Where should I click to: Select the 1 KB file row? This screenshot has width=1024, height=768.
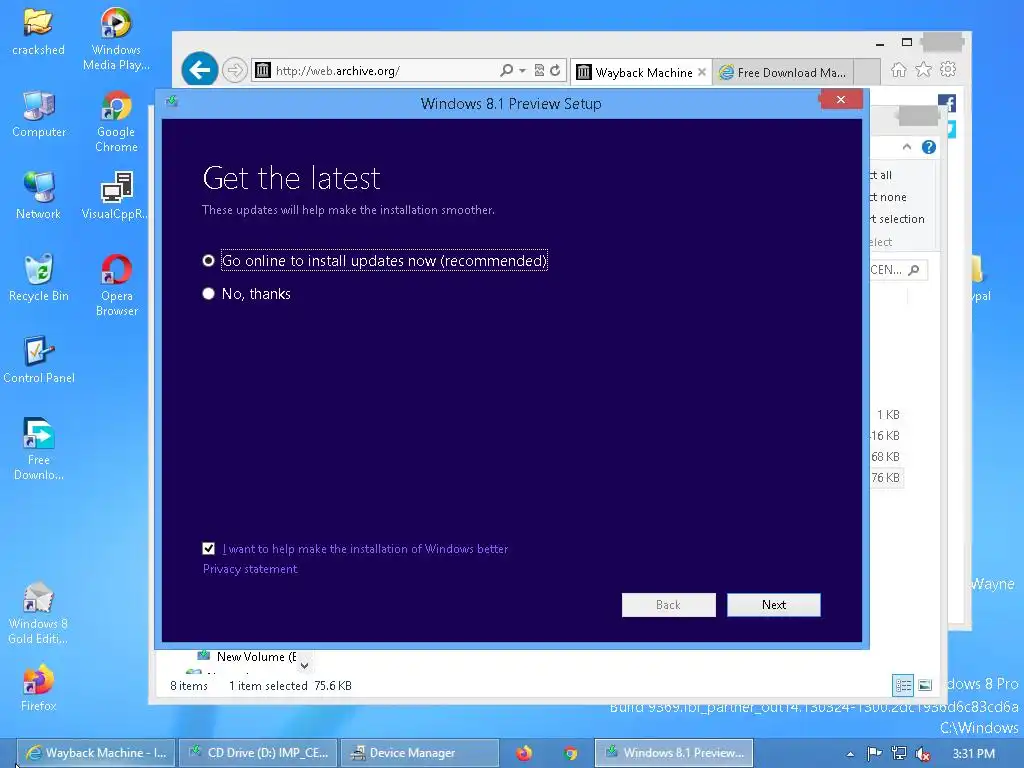pyautogui.click(x=886, y=415)
